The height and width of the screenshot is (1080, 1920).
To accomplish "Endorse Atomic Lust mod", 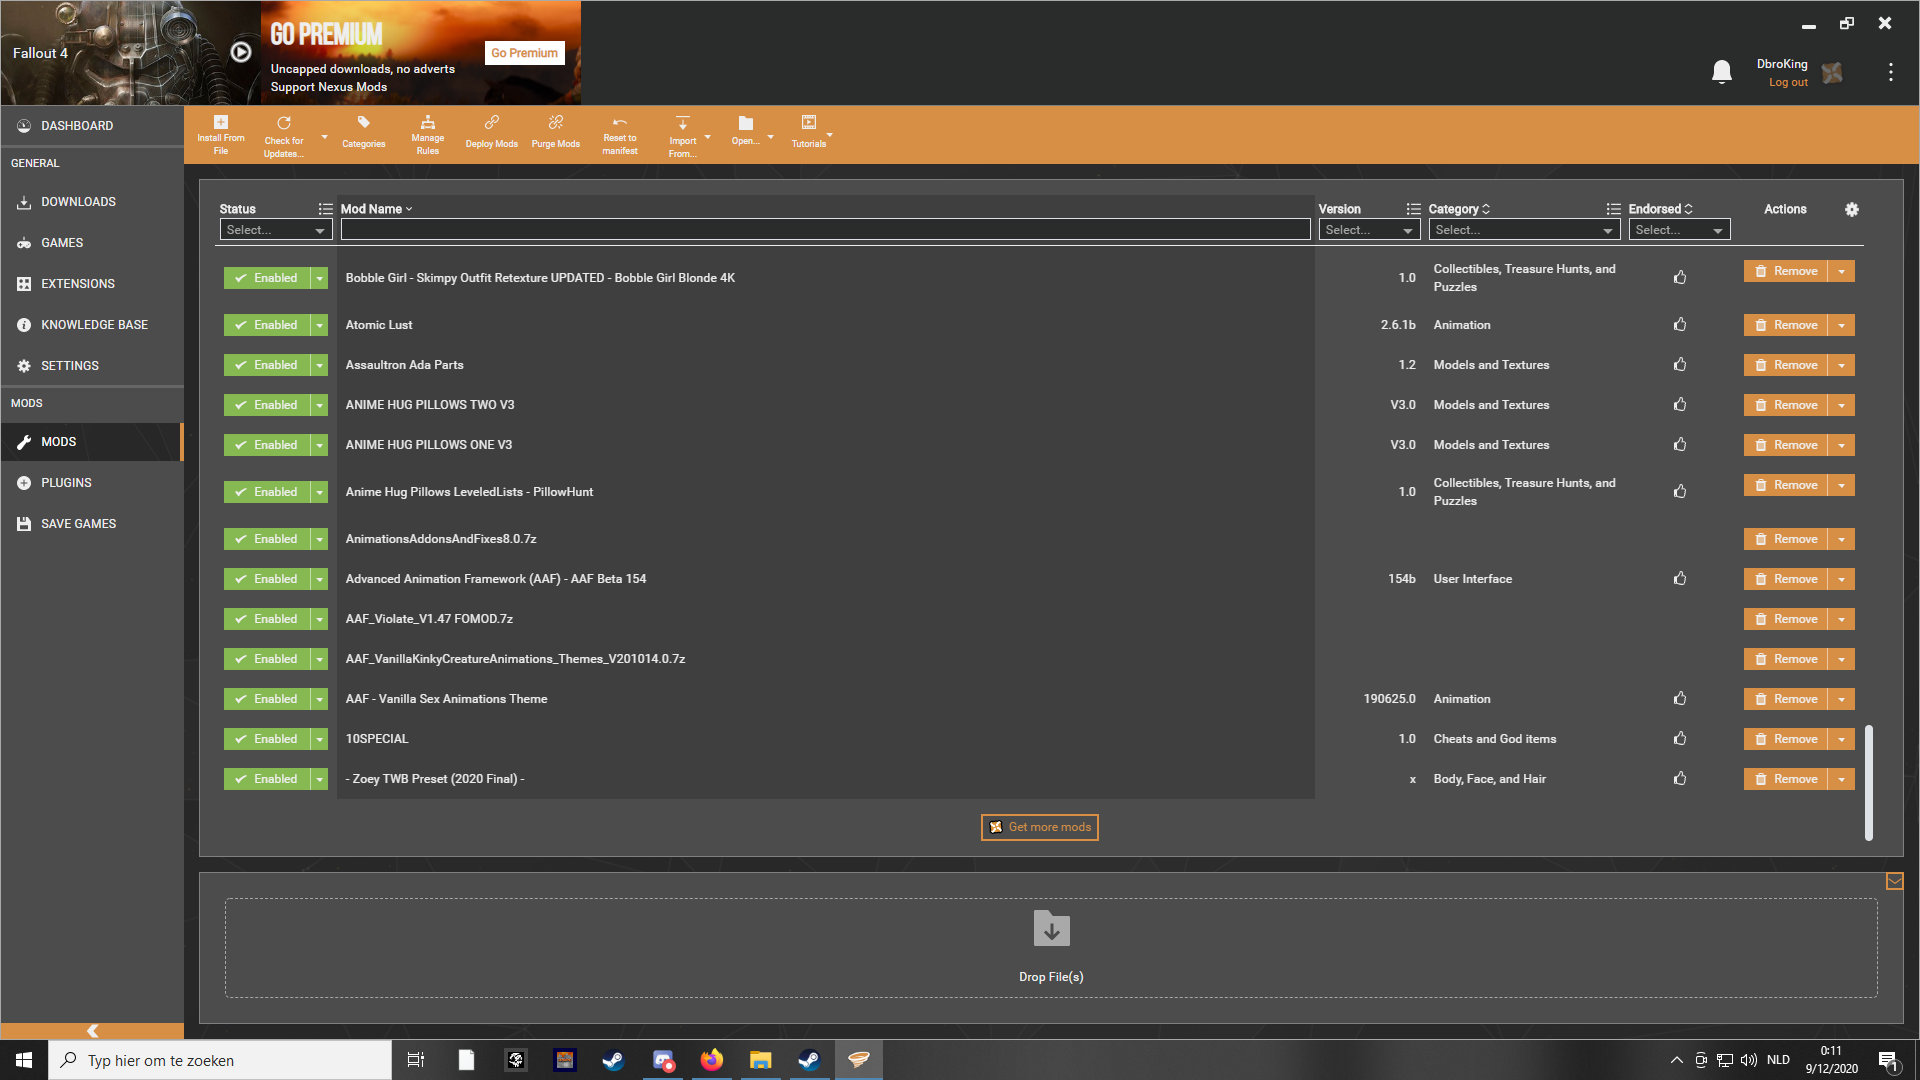I will click(1679, 324).
